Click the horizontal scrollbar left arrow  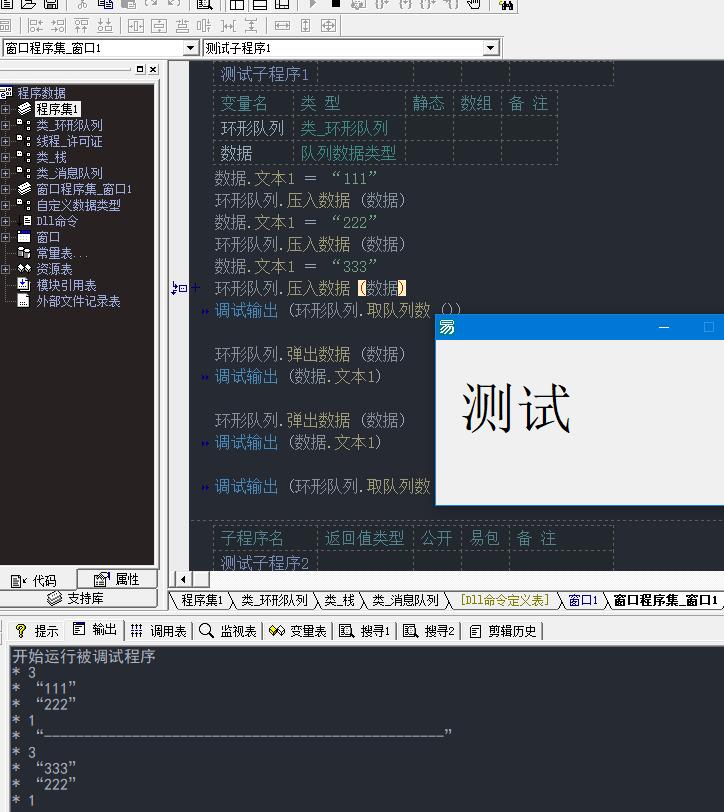click(183, 578)
